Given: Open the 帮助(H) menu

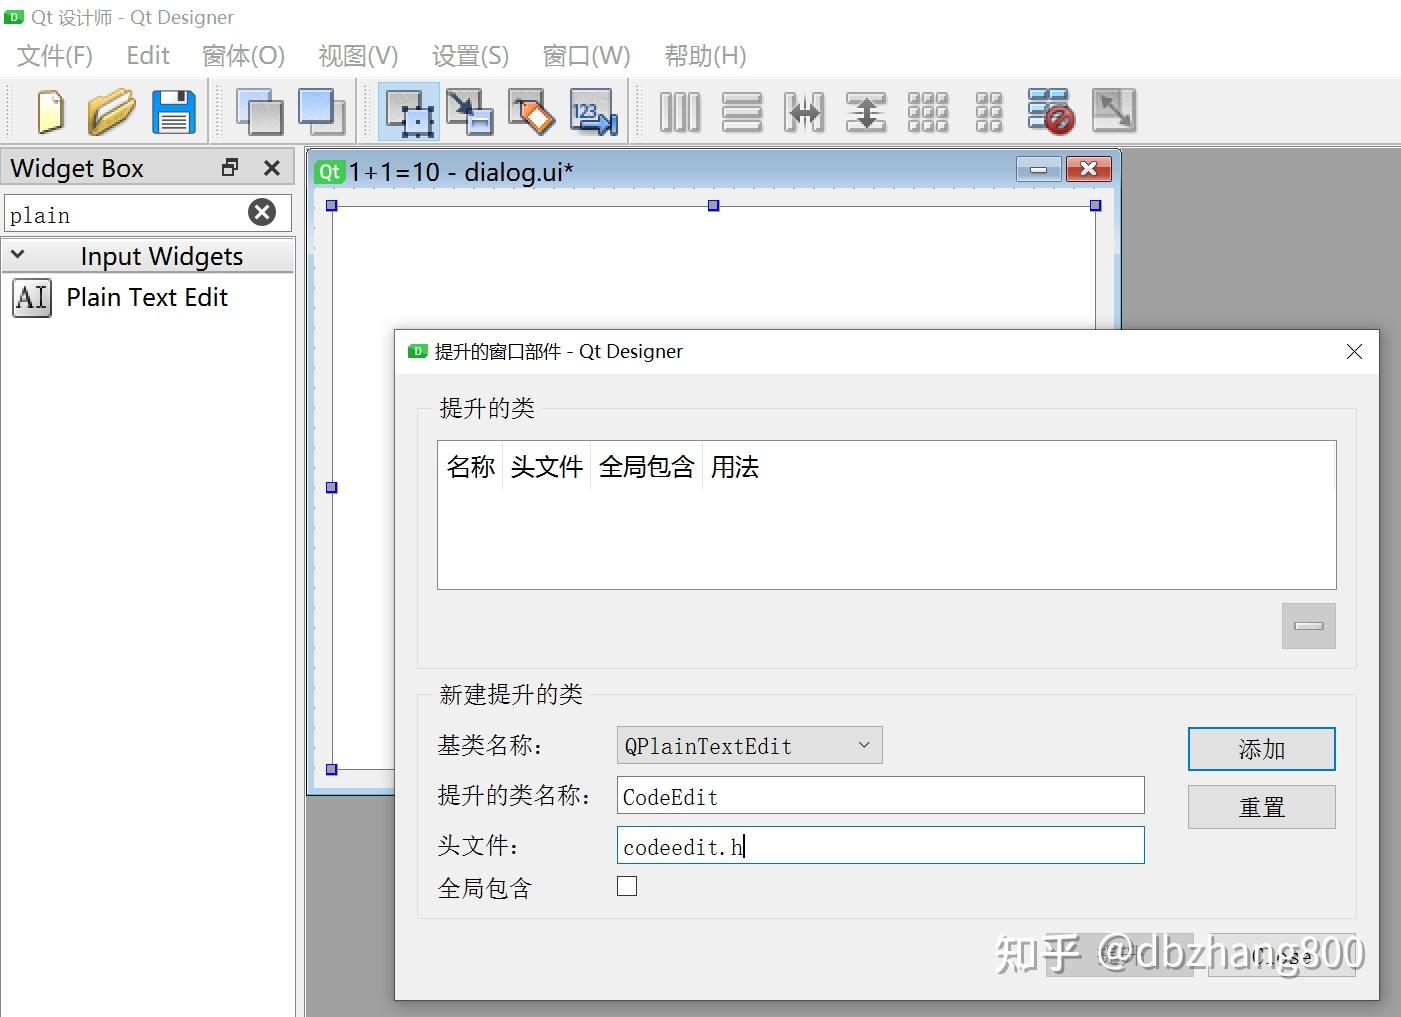Looking at the screenshot, I should pos(705,56).
